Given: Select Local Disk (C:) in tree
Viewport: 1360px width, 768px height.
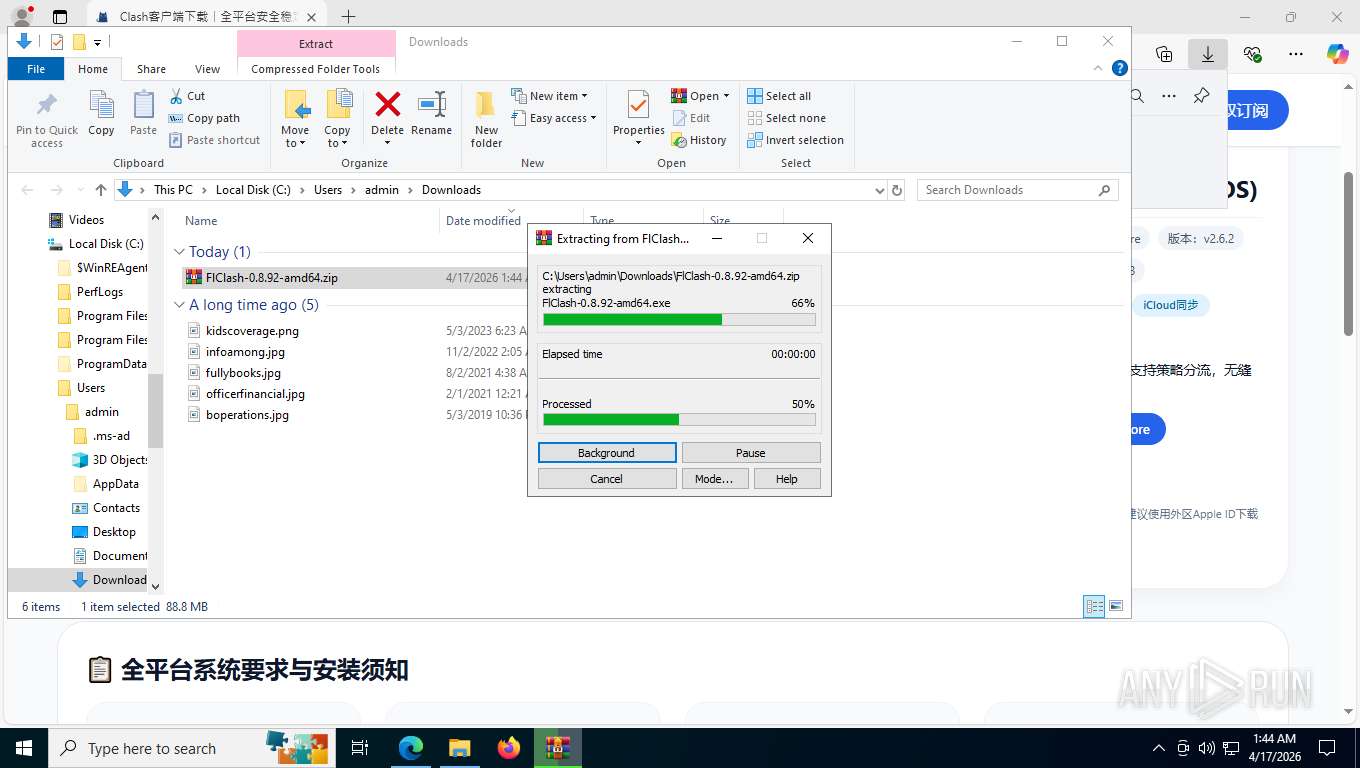Looking at the screenshot, I should (x=106, y=244).
